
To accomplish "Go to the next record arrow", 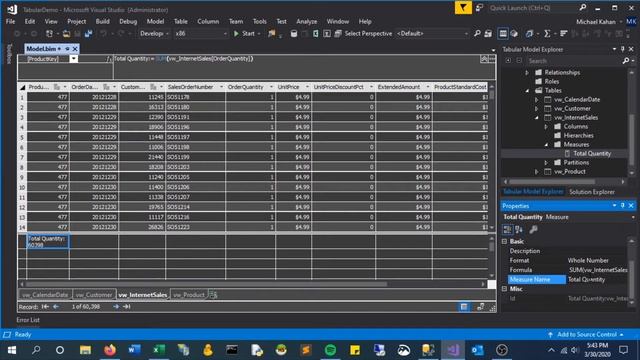I will click(x=116, y=307).
